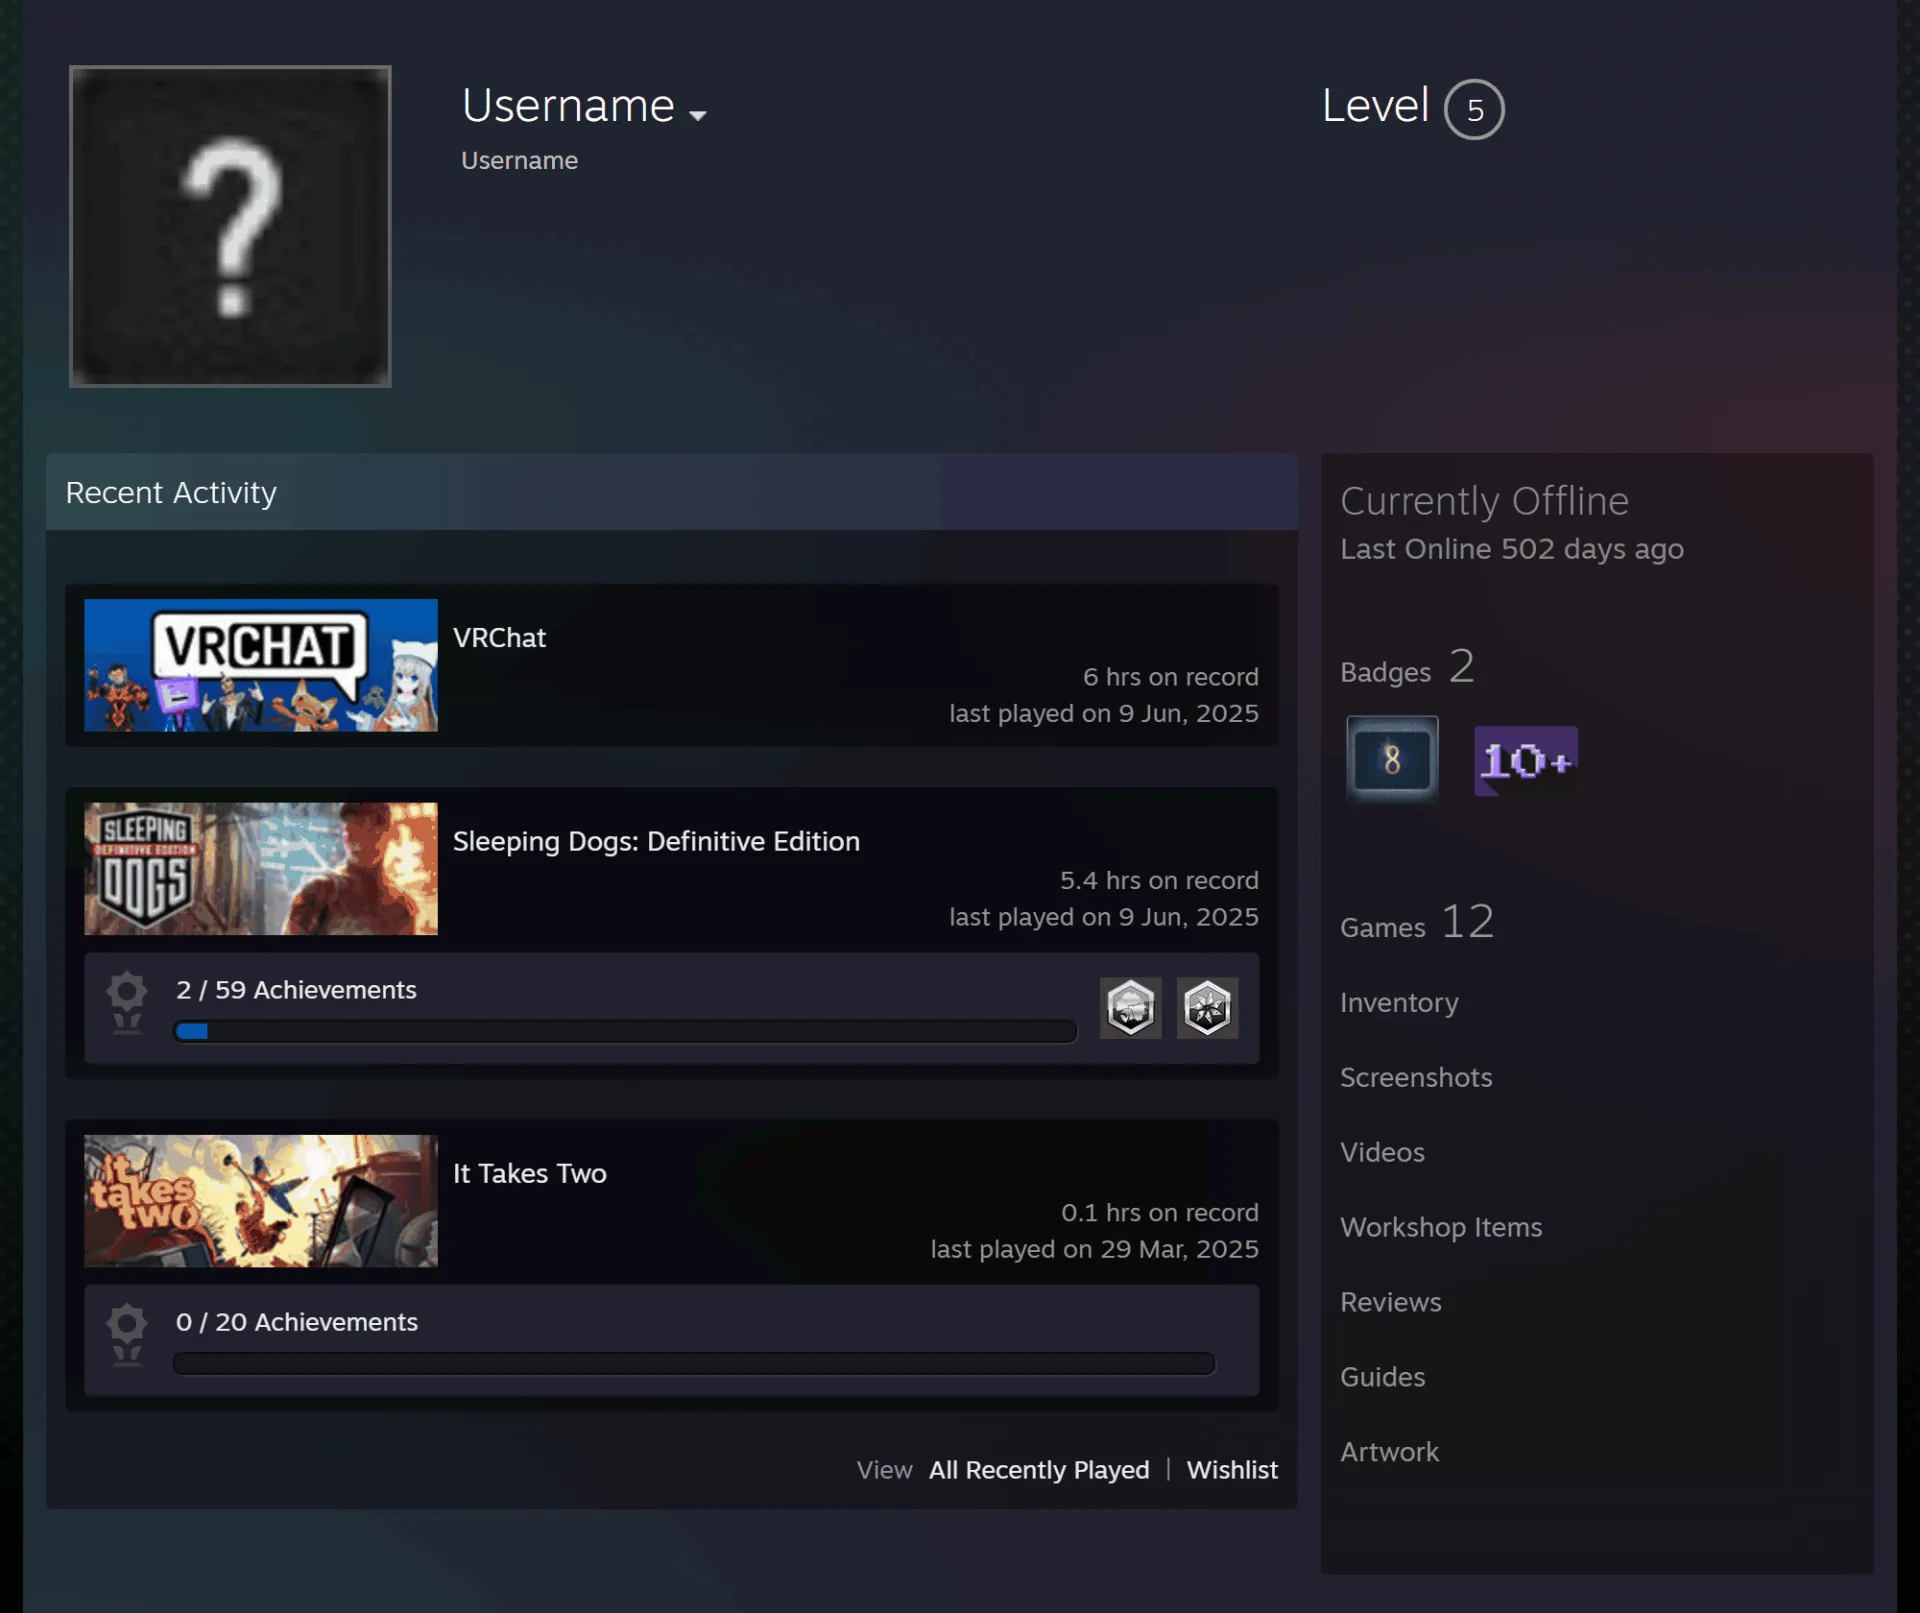The height and width of the screenshot is (1613, 1920).
Task: Click the 0 / 20 Achievements link
Action: click(x=297, y=1322)
